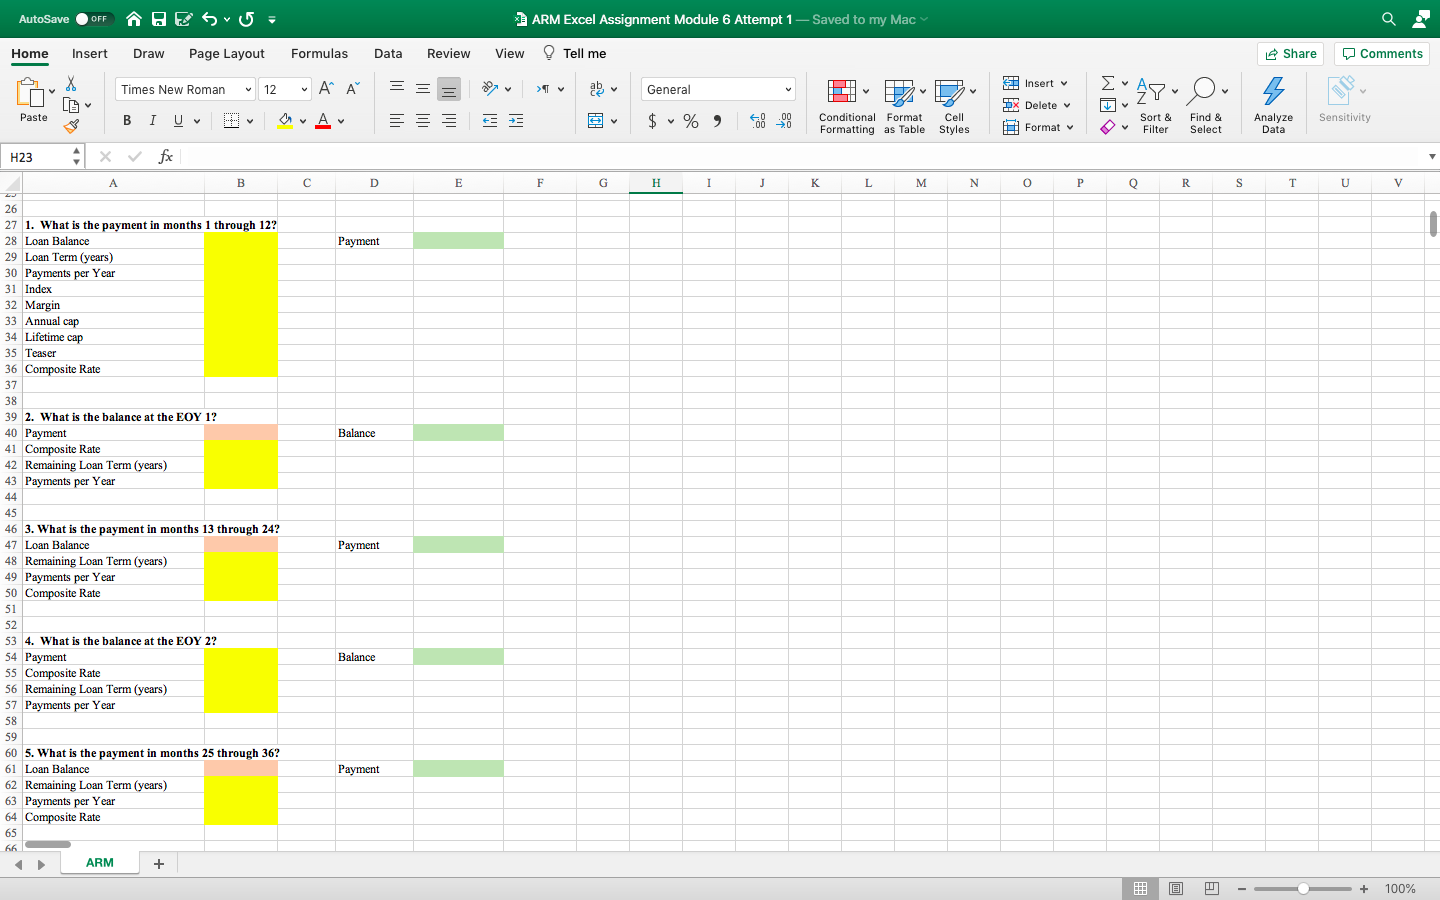The image size is (1440, 900).
Task: Switch to the Formulas ribbon tab
Action: click(319, 53)
